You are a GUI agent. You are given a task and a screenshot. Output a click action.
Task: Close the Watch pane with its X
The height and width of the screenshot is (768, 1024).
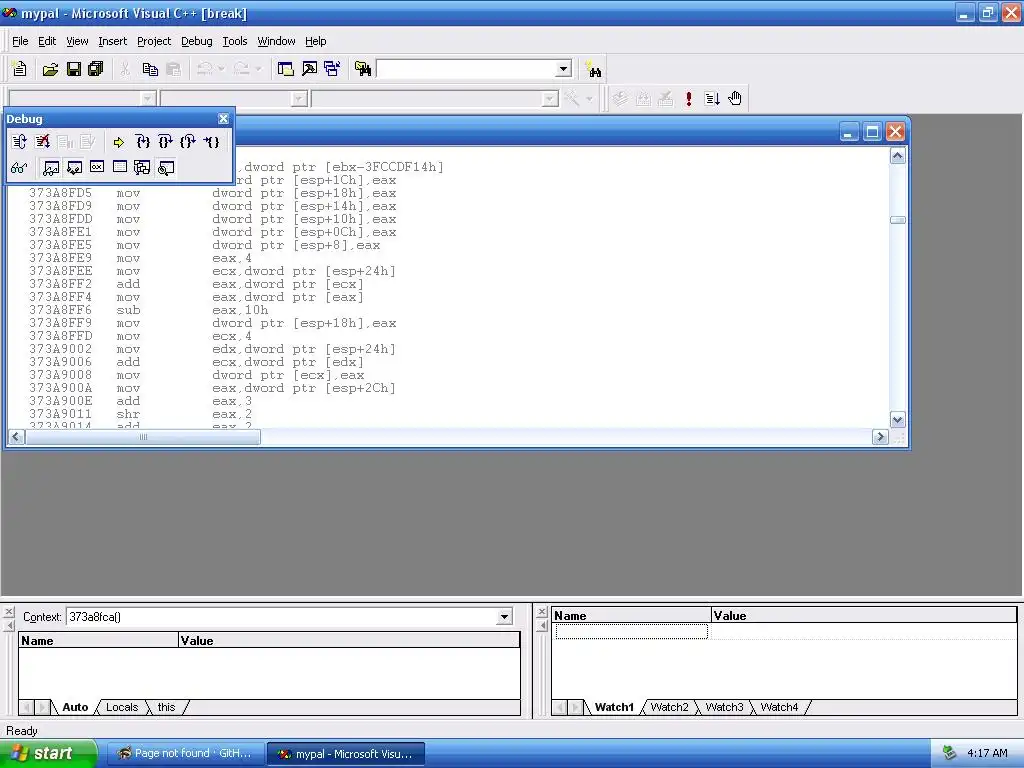click(x=541, y=612)
